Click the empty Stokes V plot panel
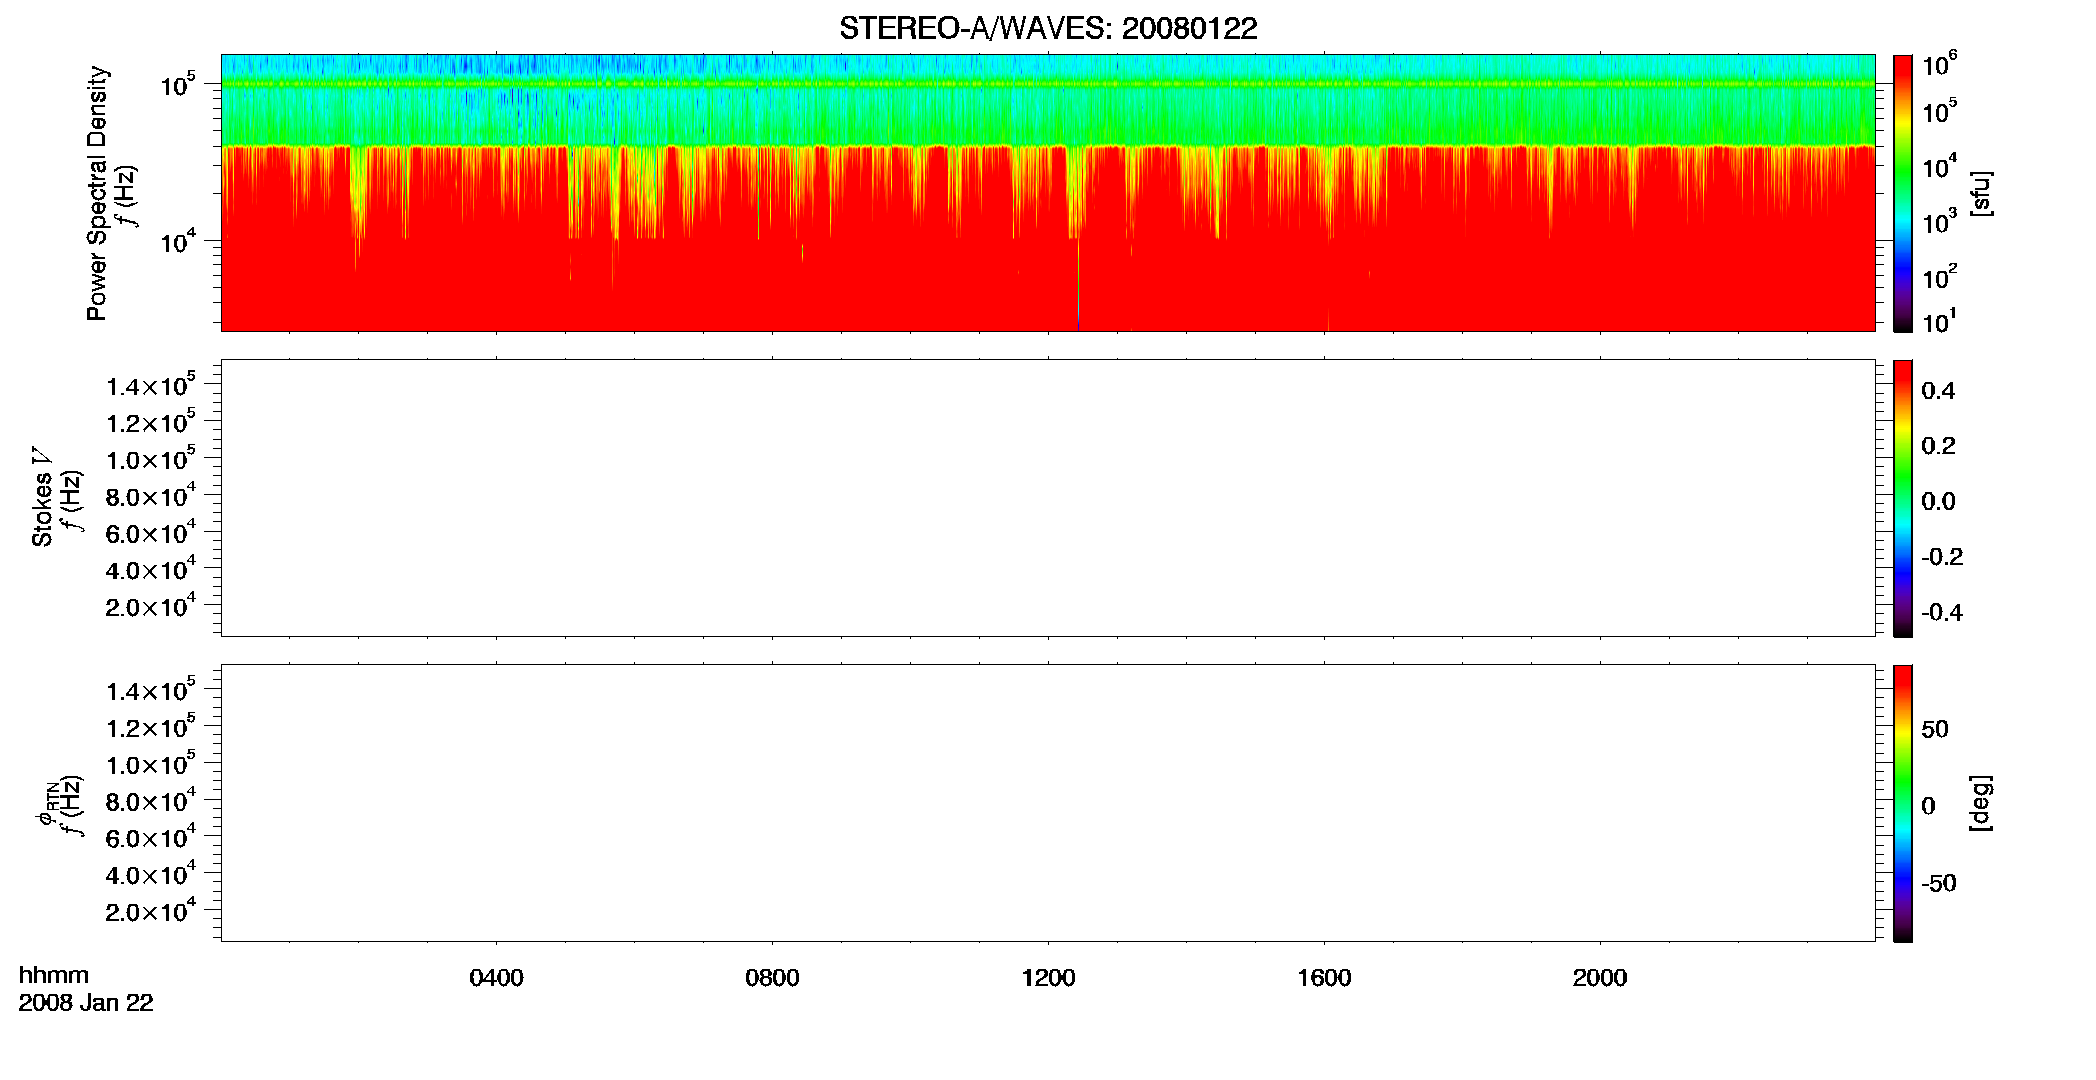The image size is (2096, 1080). 1048,498
